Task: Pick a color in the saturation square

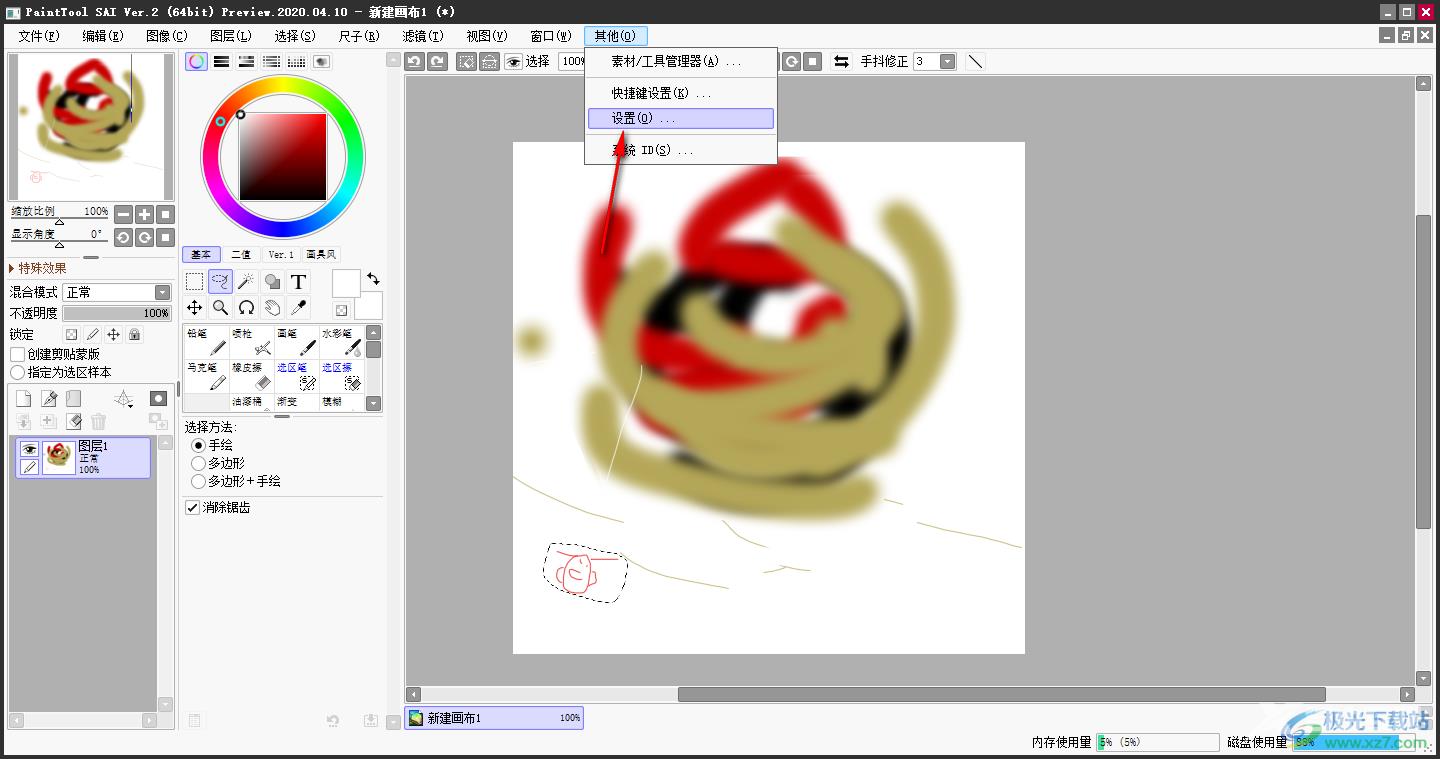Action: [283, 156]
